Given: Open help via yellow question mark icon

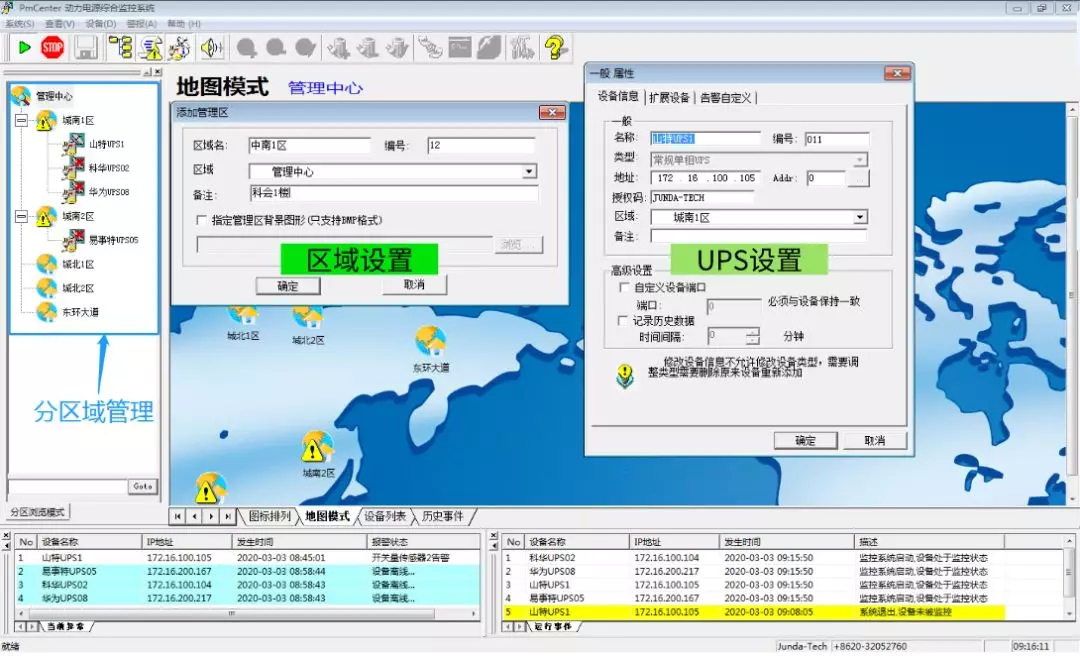Looking at the screenshot, I should tap(556, 47).
